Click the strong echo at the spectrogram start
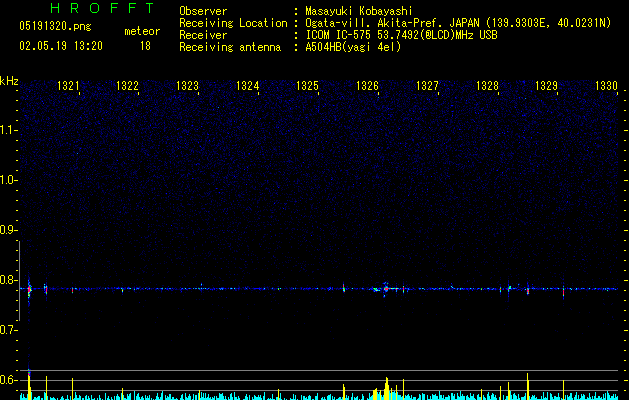This screenshot has width=629, height=400. [29, 289]
